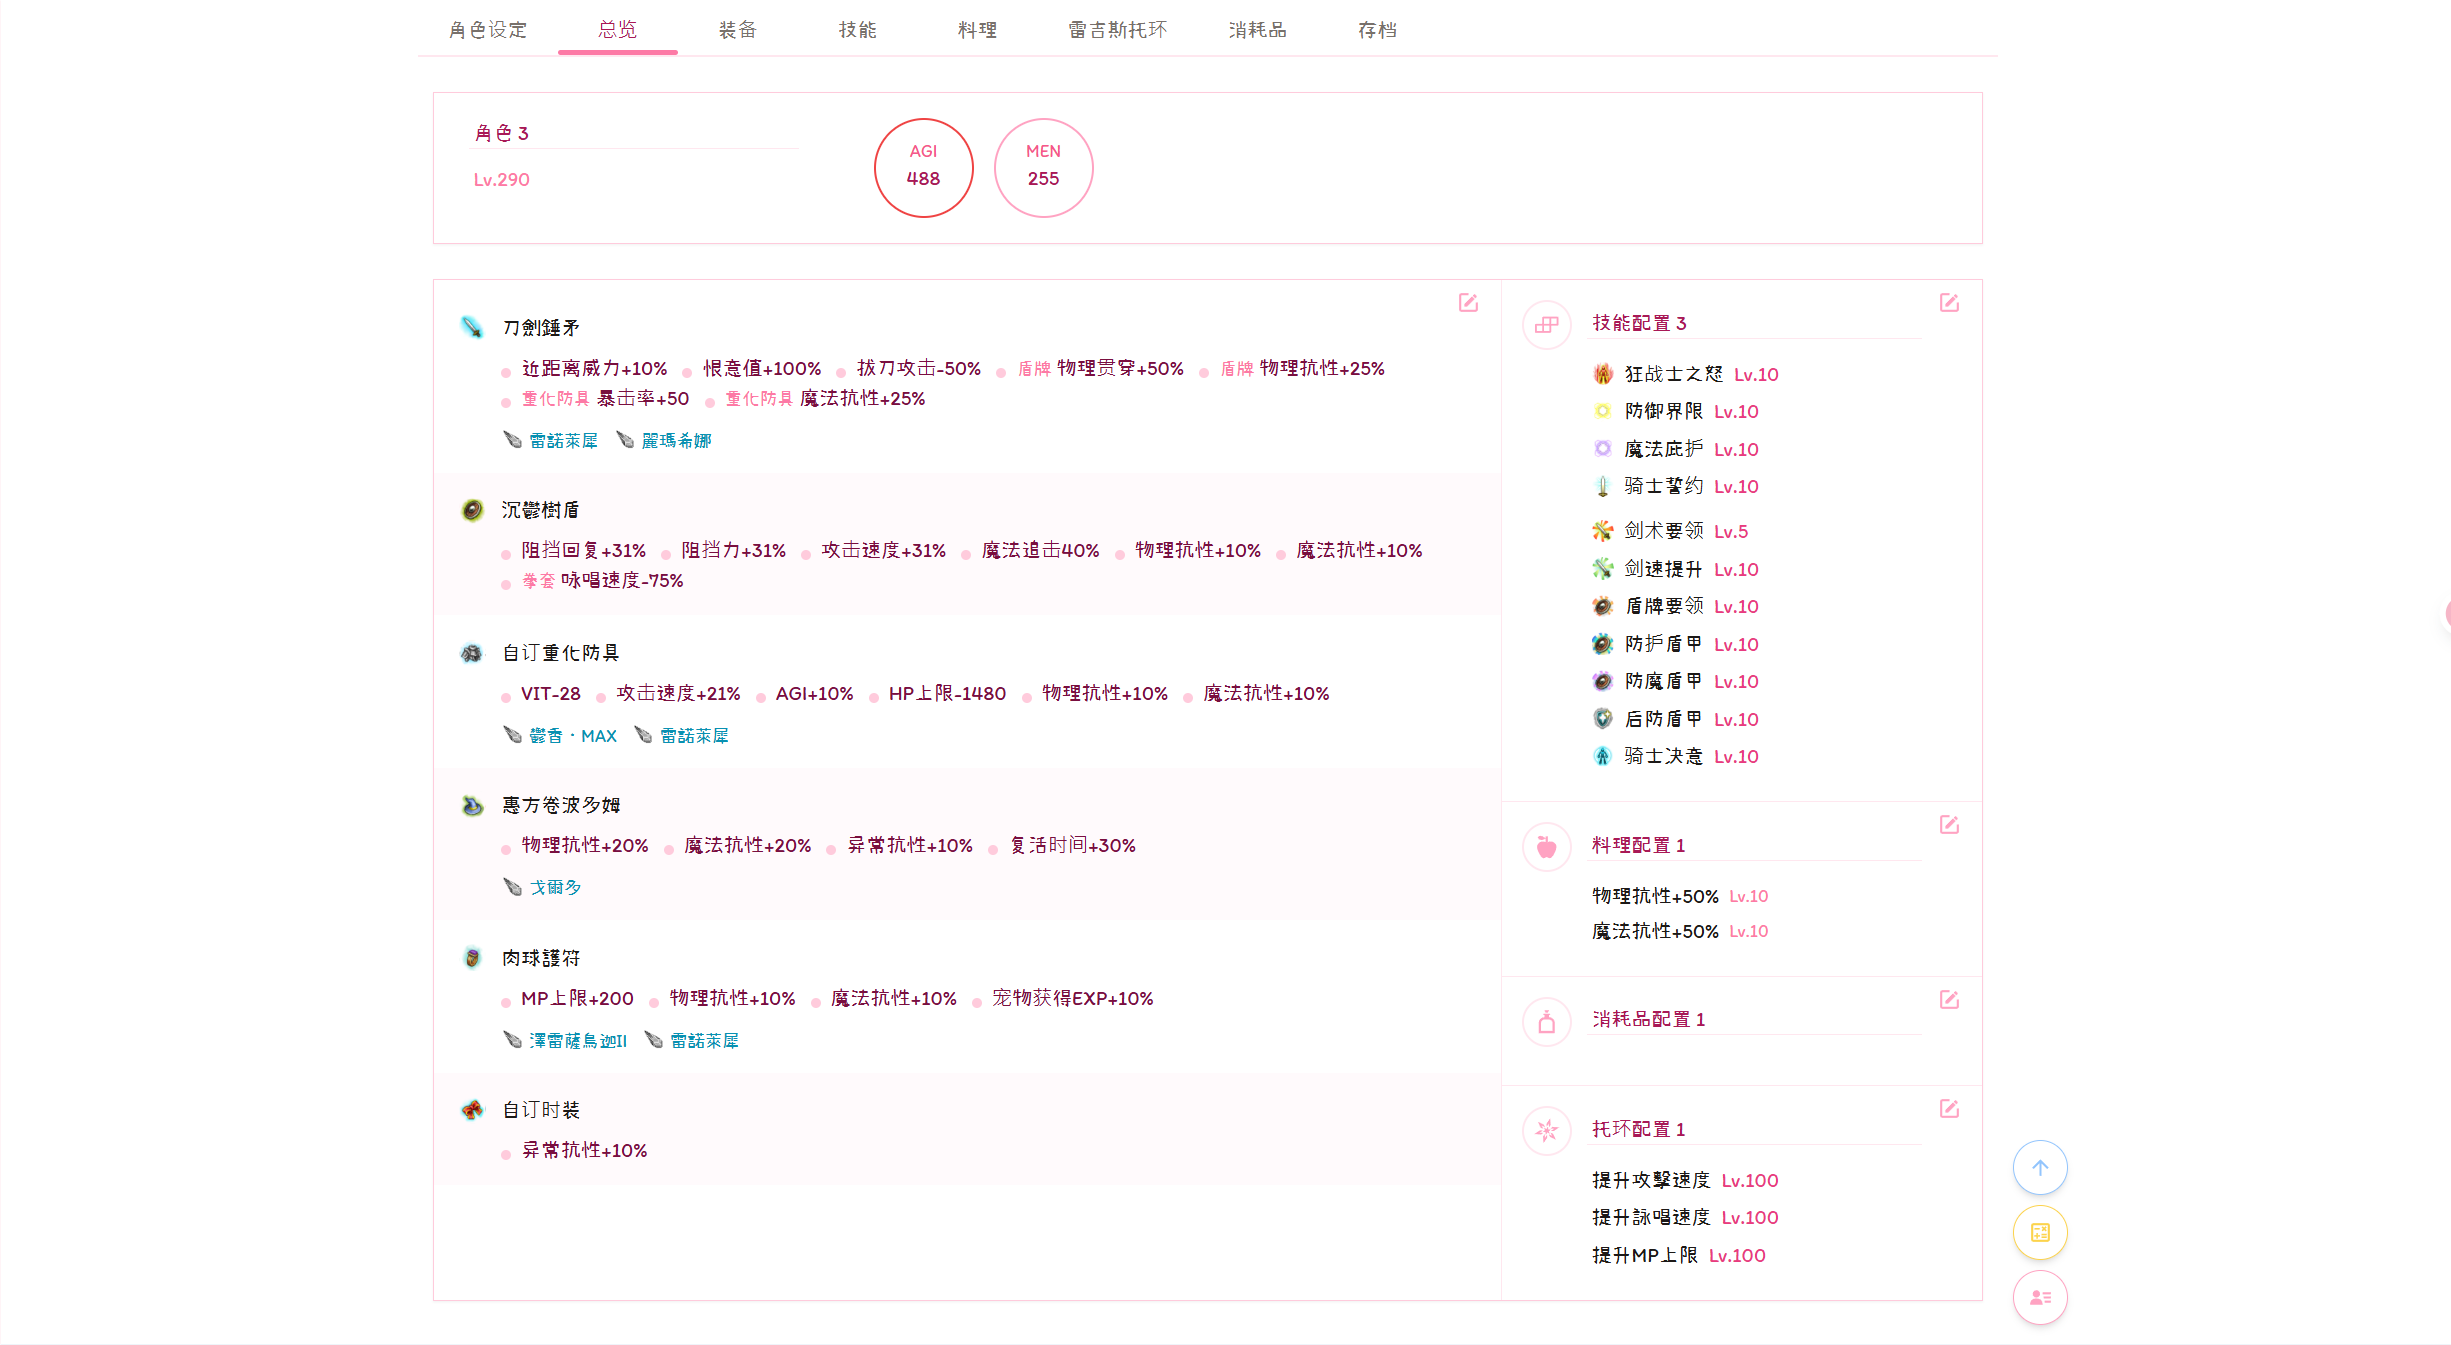Click the scroll-to-top arrow button
Screen dimensions: 2451x1345
pyautogui.click(x=2040, y=1168)
